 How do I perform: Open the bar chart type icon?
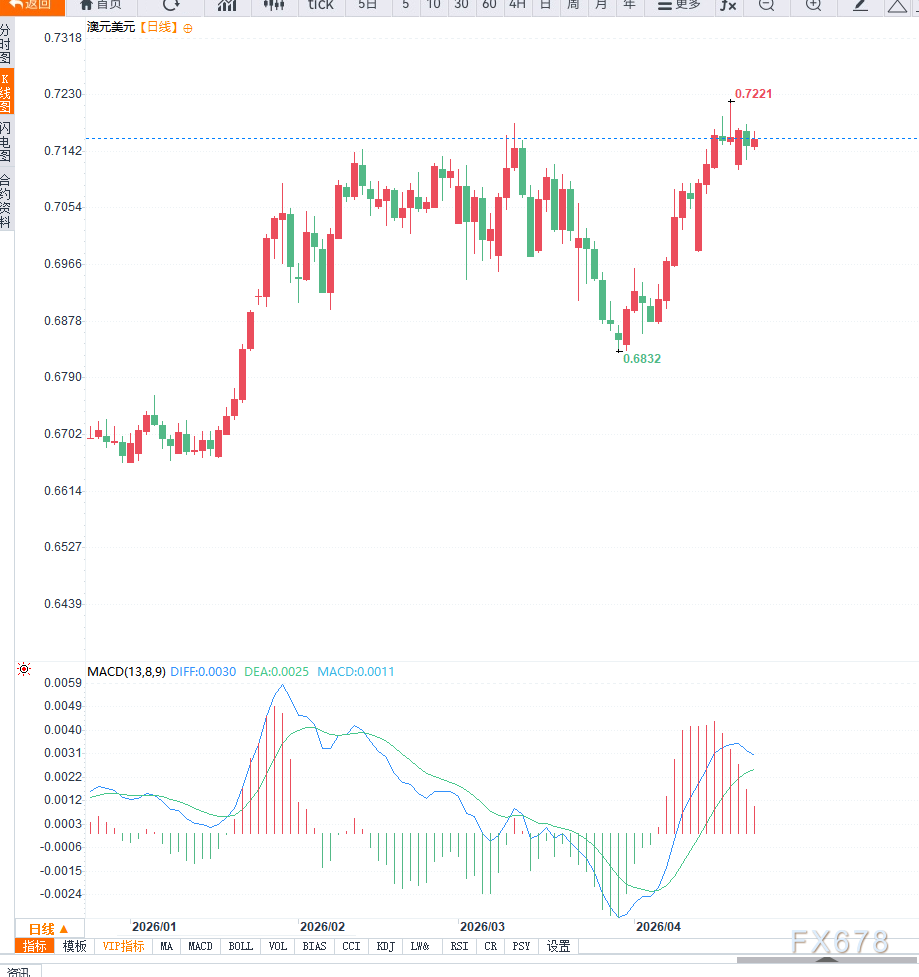(x=227, y=5)
